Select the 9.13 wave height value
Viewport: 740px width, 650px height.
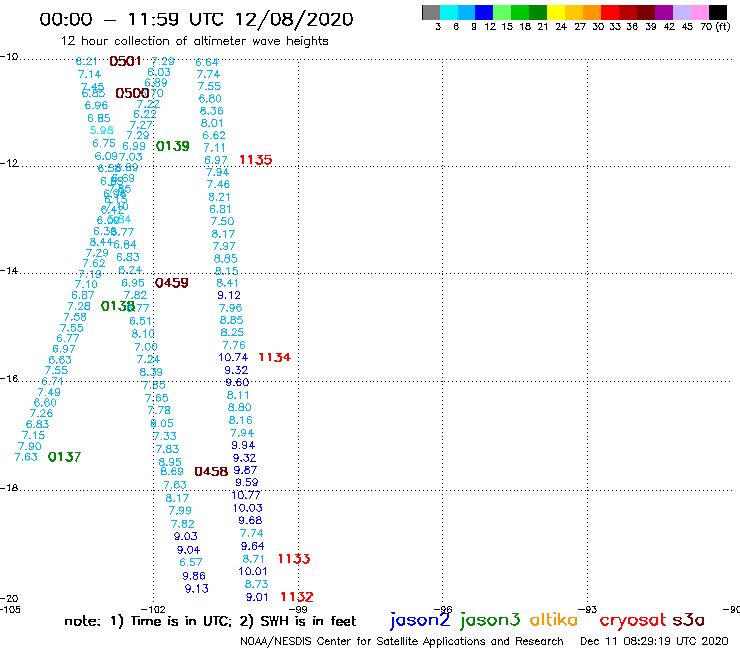click(x=197, y=589)
